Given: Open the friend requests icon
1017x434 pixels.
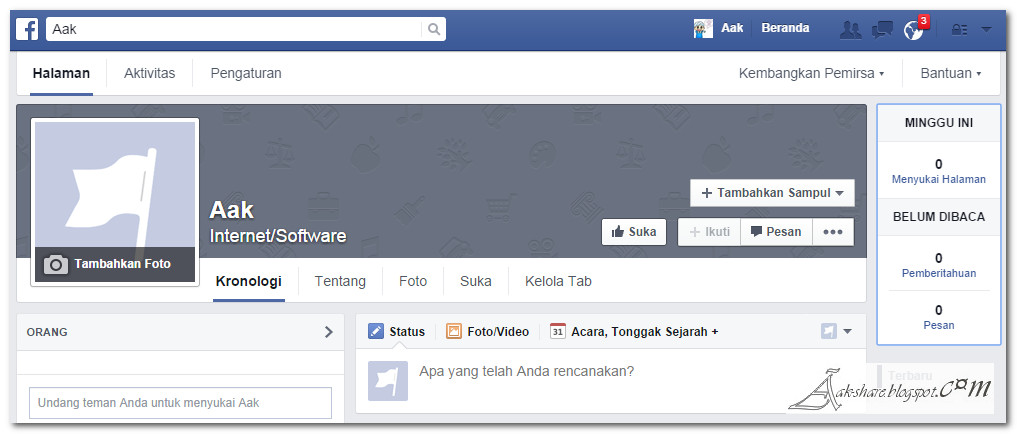Looking at the screenshot, I should click(850, 29).
